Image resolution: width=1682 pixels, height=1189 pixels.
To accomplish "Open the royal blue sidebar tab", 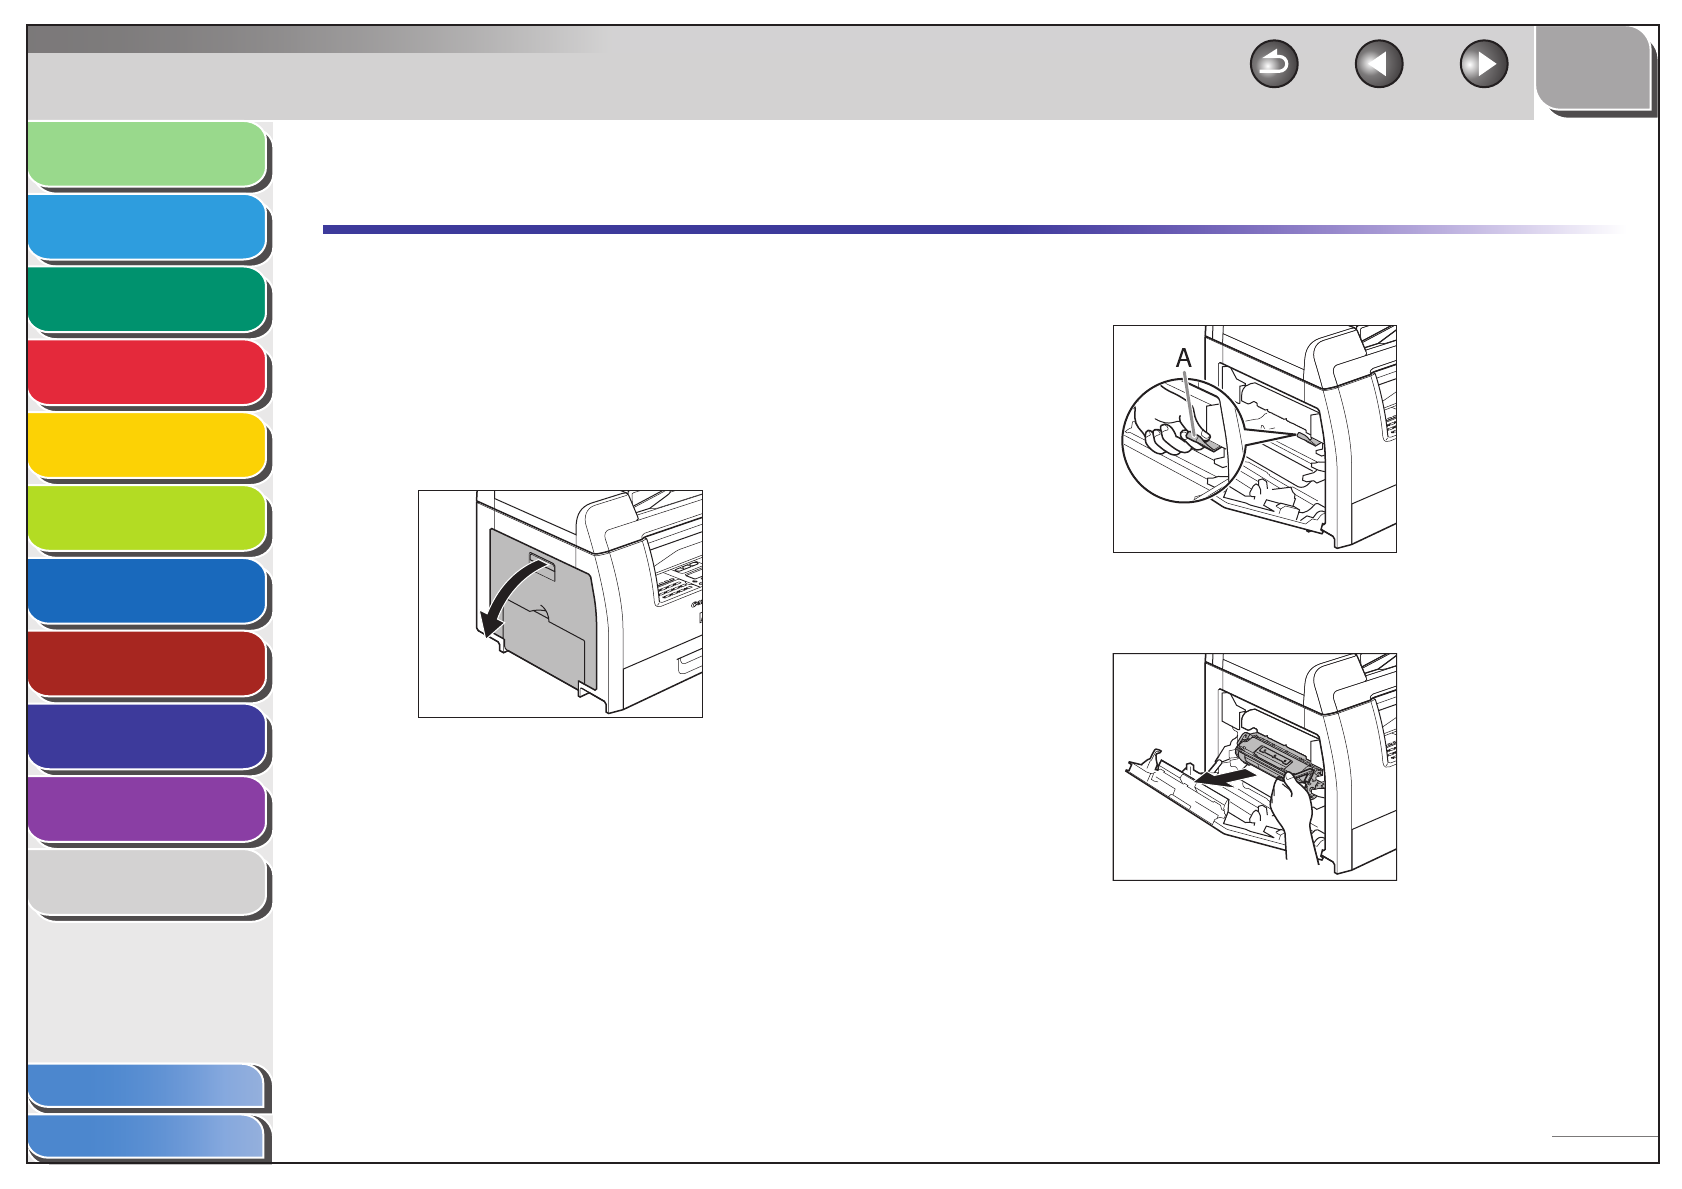I will pyautogui.click(x=148, y=593).
